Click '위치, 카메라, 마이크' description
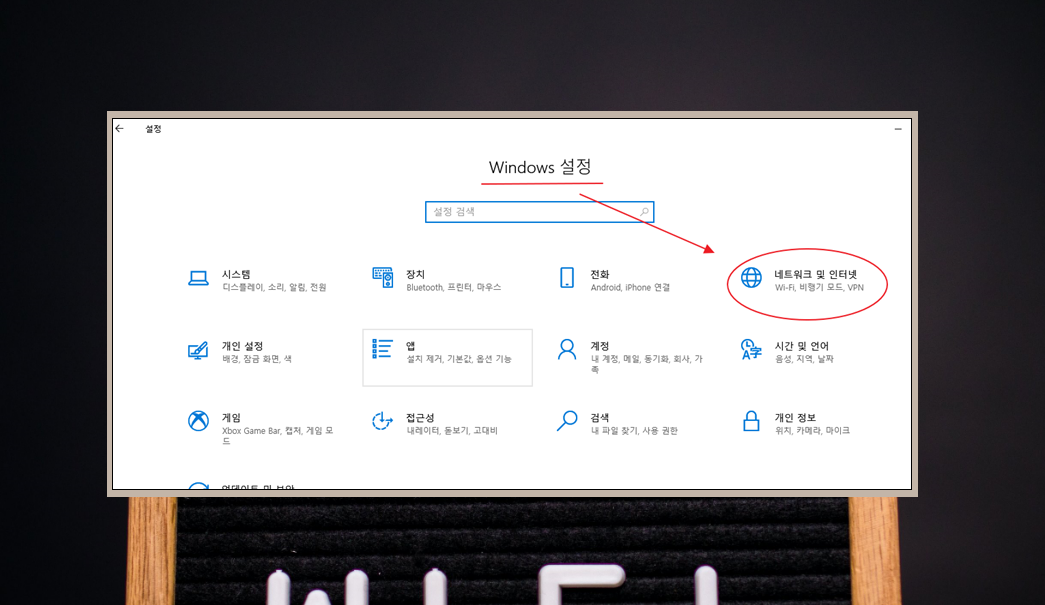This screenshot has height=605, width=1045. (x=812, y=431)
